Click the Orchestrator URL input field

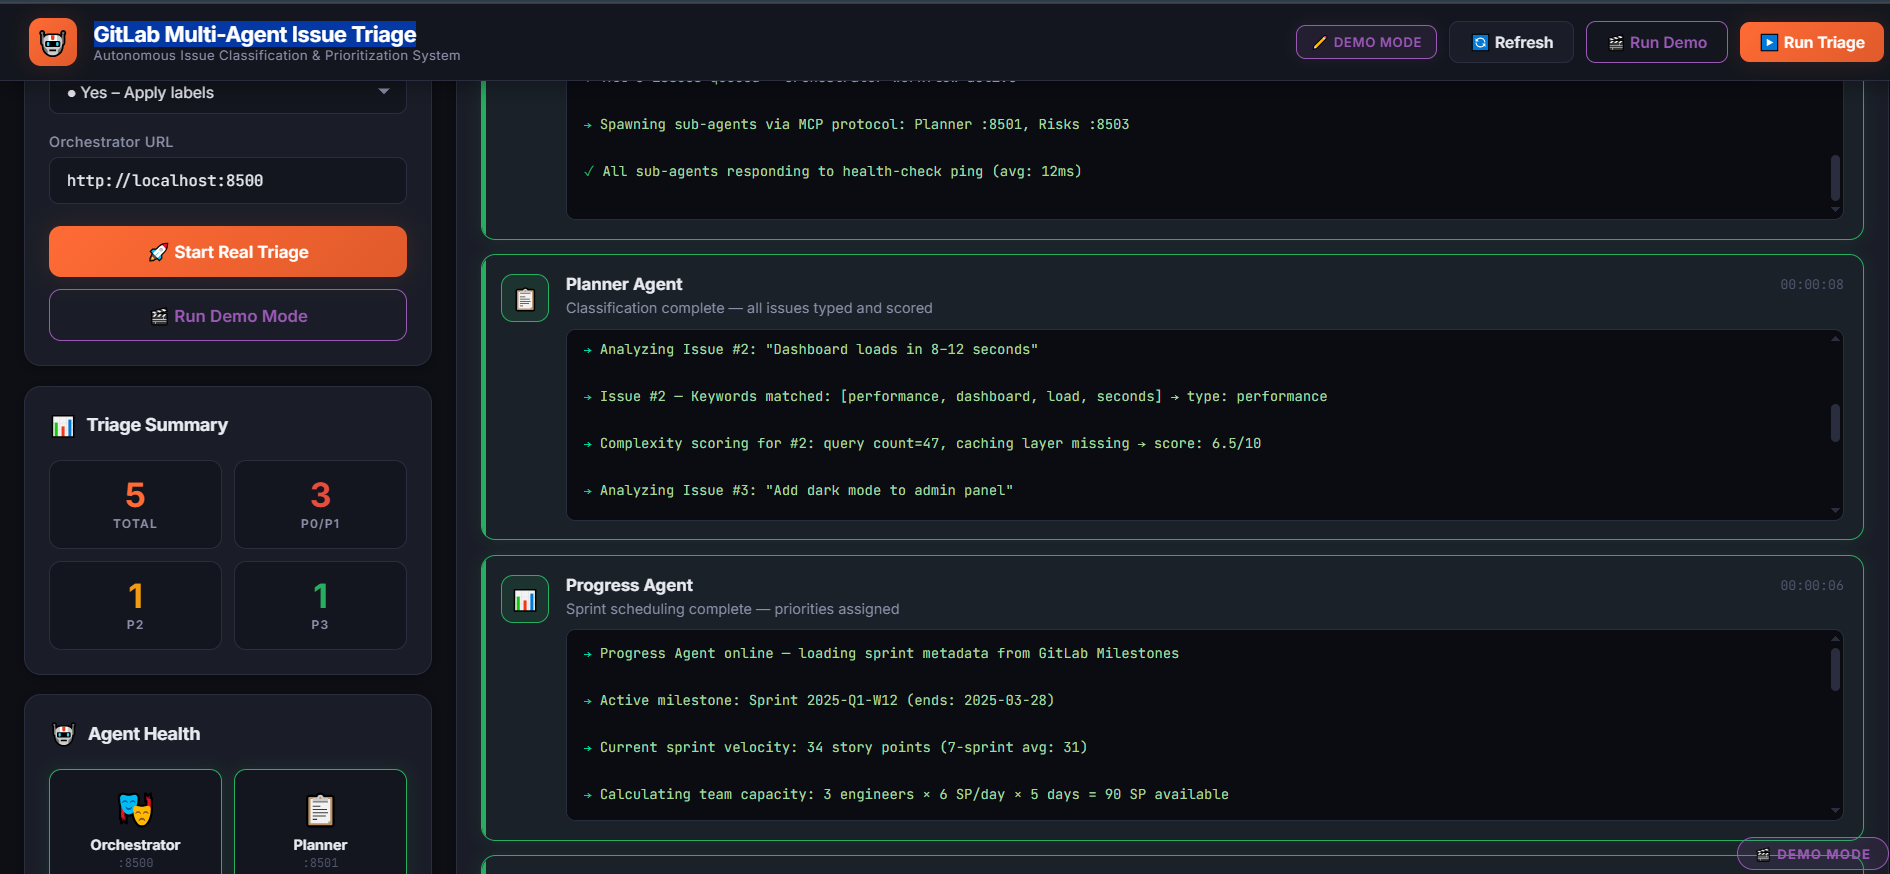pos(228,181)
